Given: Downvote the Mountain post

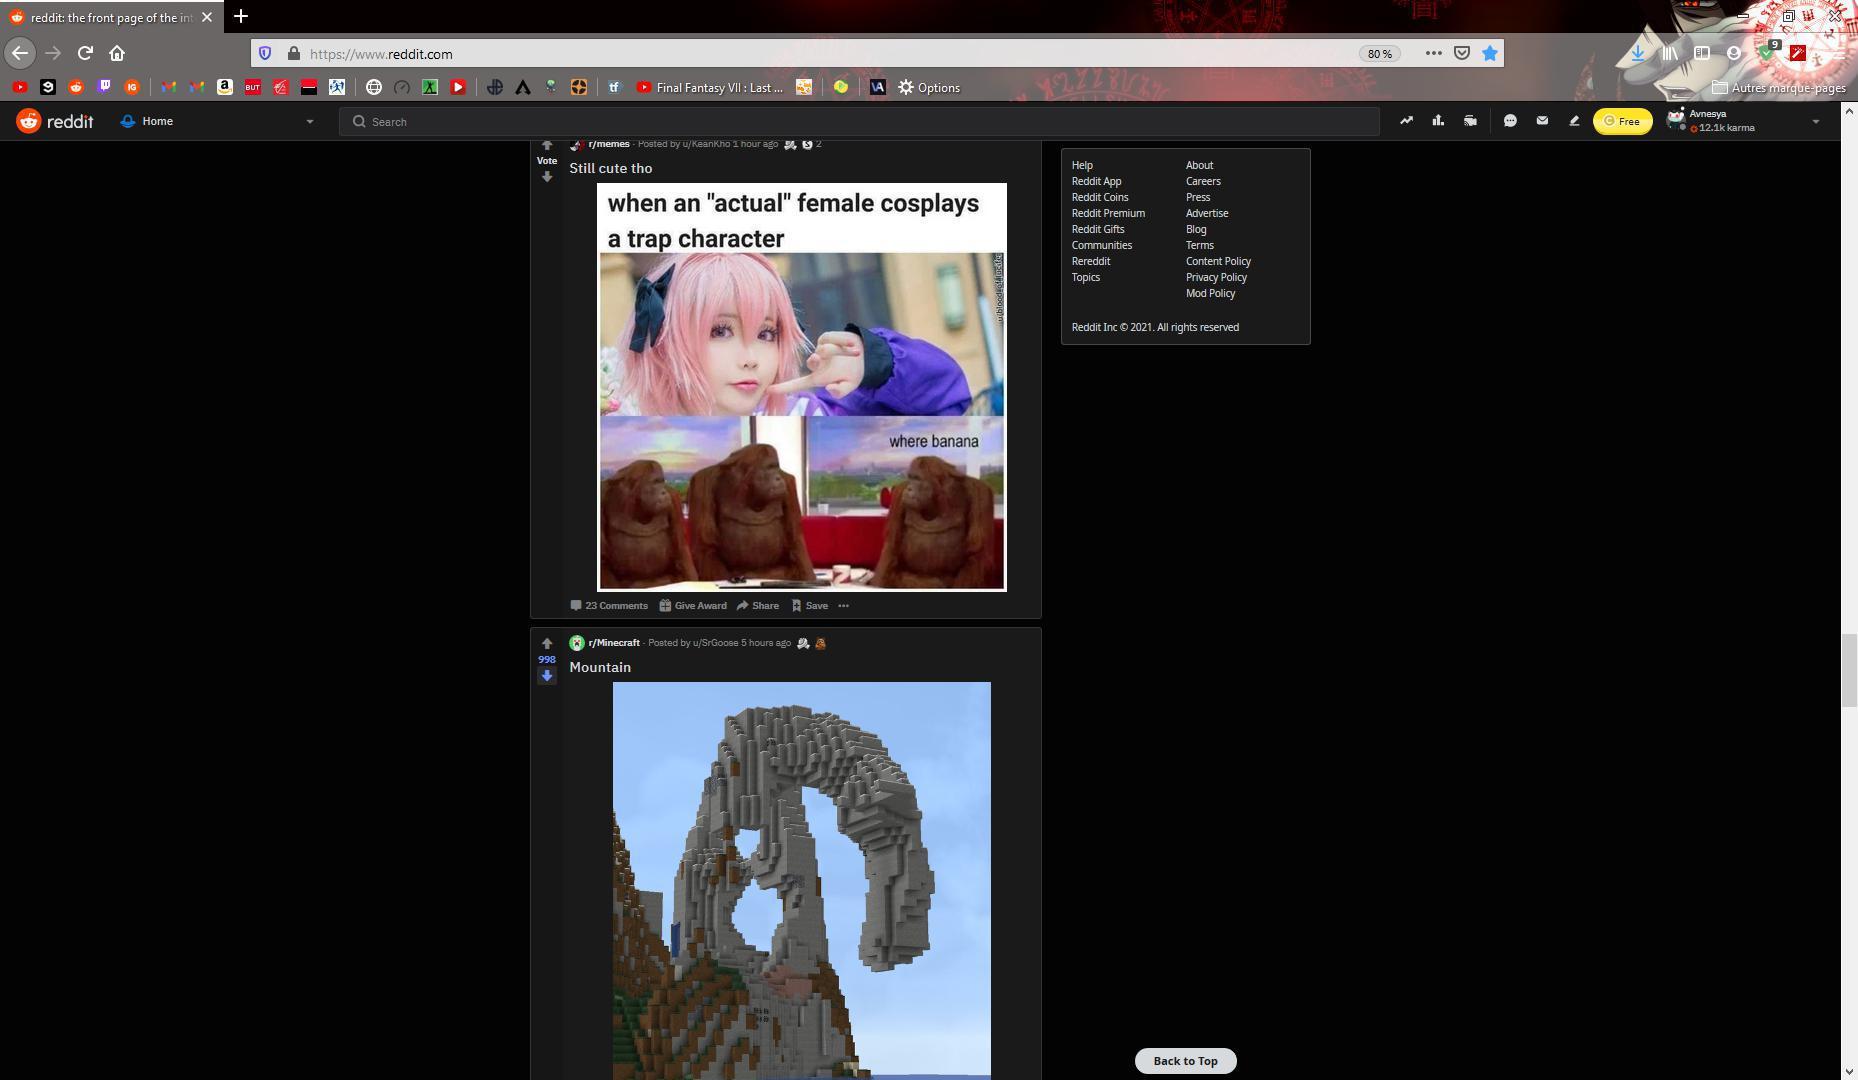Looking at the screenshot, I should pyautogui.click(x=547, y=676).
